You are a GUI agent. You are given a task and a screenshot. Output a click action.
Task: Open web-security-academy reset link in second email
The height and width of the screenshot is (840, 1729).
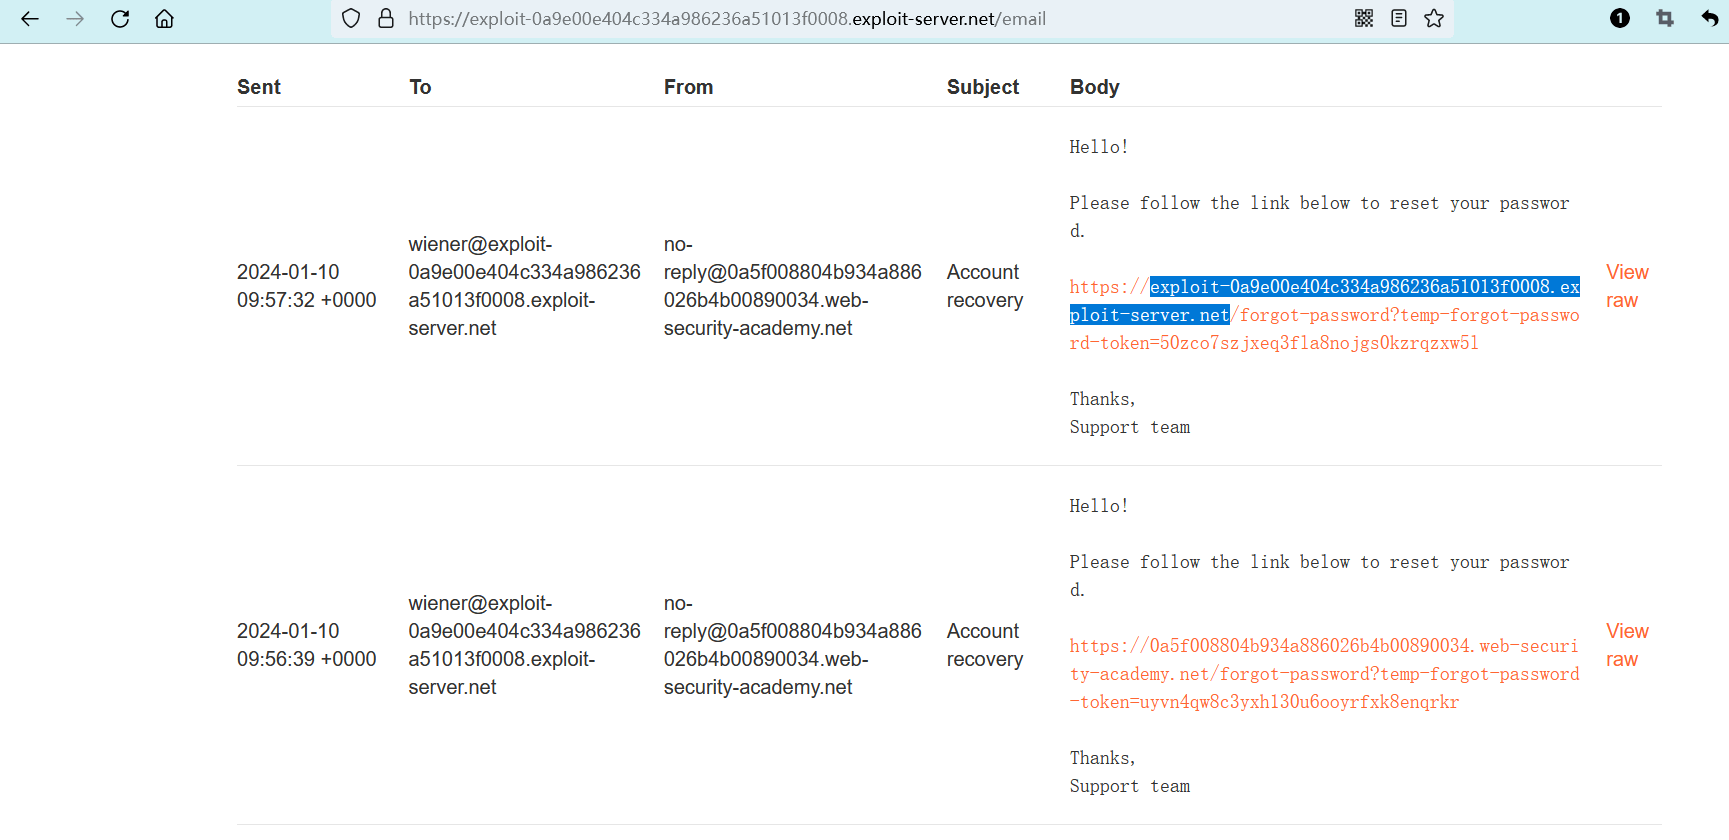(x=1323, y=674)
